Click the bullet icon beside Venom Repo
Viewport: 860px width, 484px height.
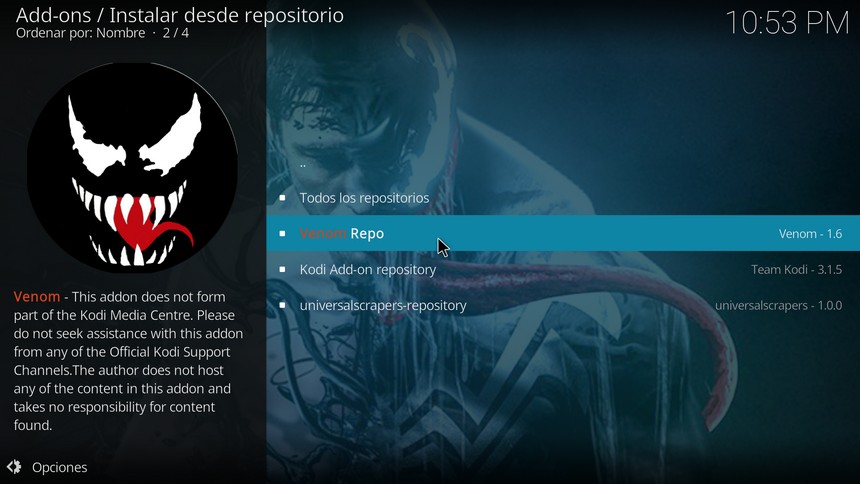tap(282, 233)
